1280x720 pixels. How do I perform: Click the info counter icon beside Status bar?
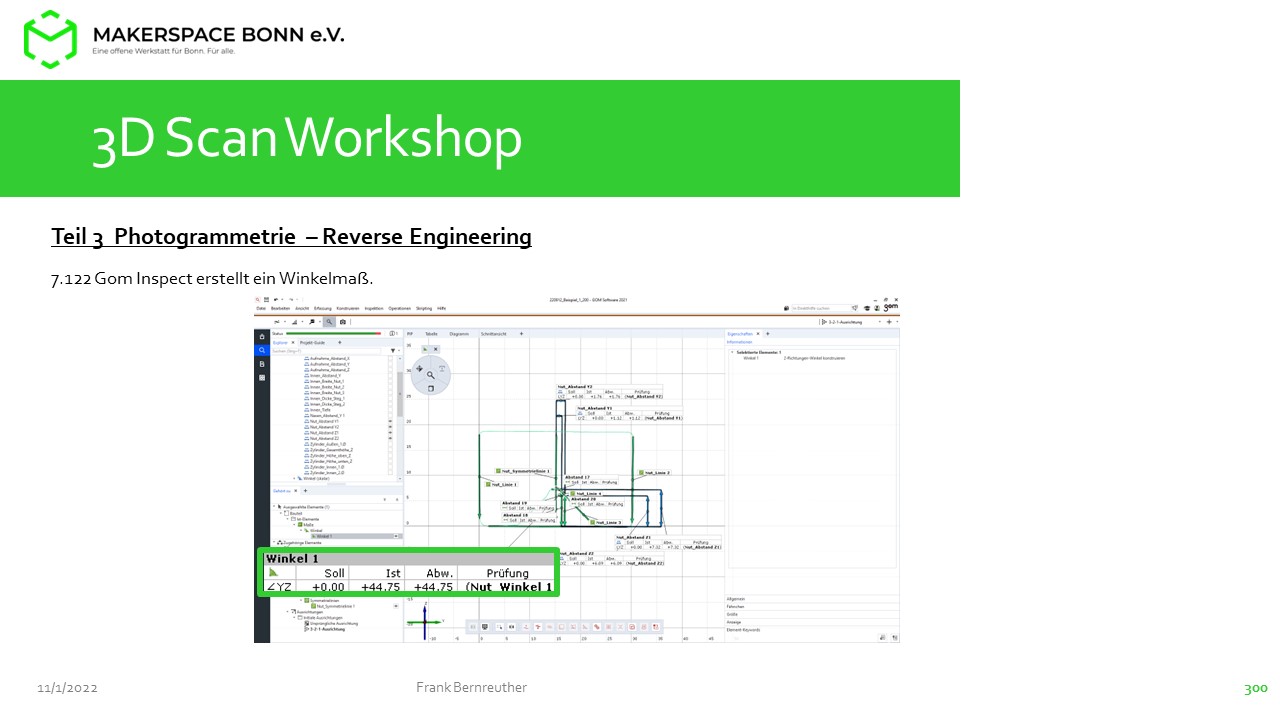[x=393, y=334]
